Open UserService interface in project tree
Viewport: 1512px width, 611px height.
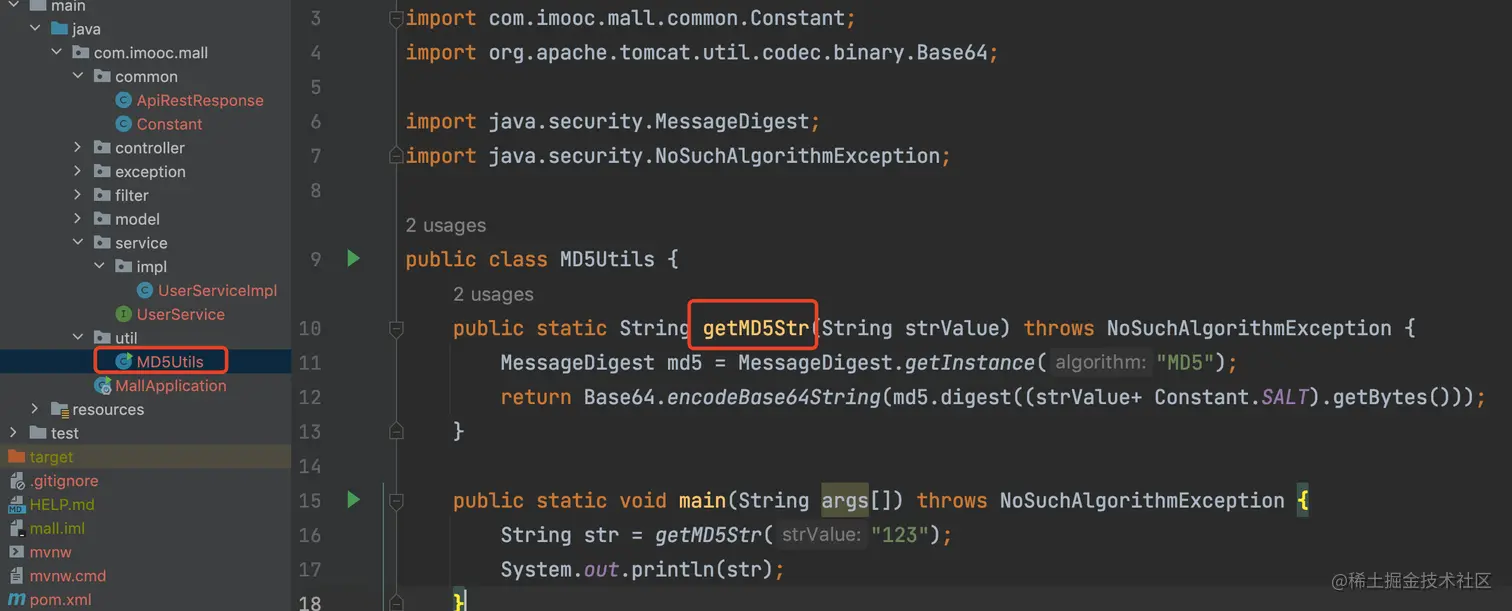coord(180,314)
